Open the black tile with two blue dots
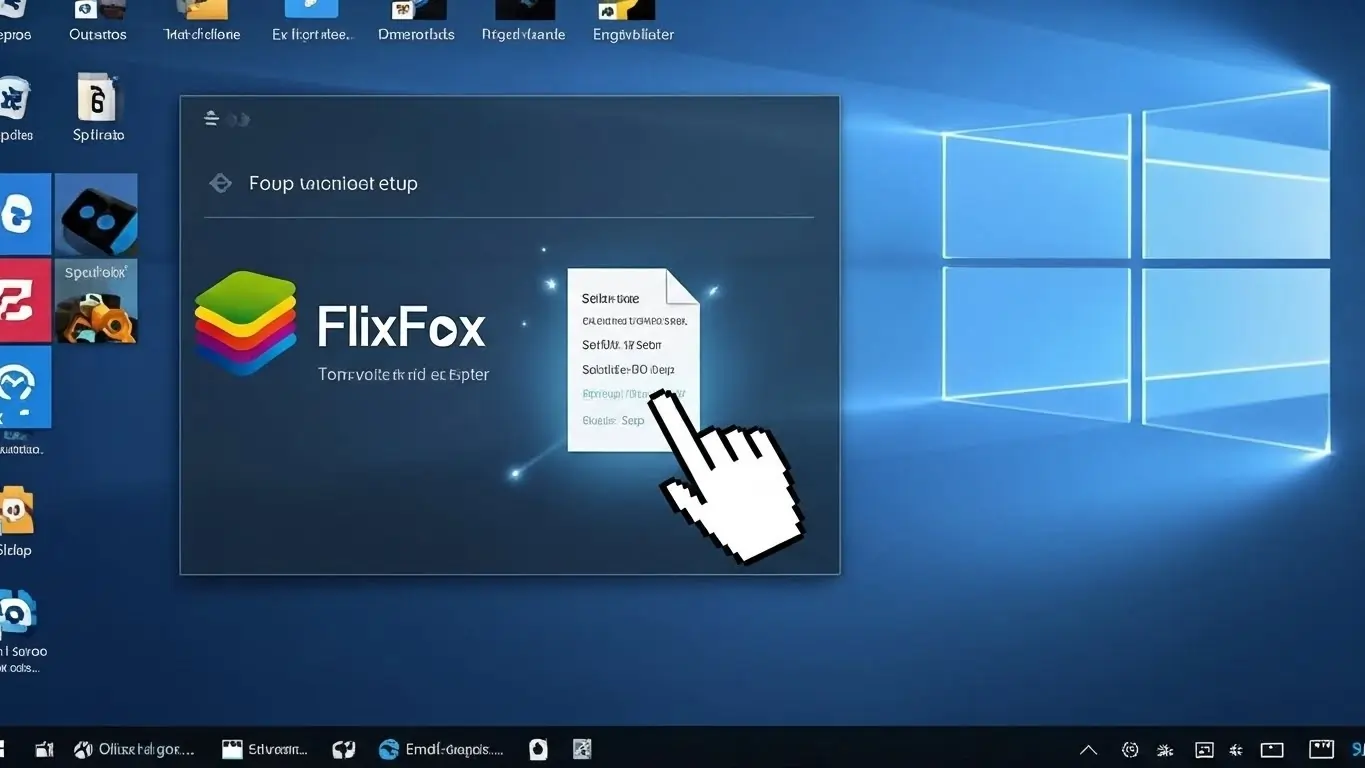This screenshot has height=768, width=1365. [96, 214]
